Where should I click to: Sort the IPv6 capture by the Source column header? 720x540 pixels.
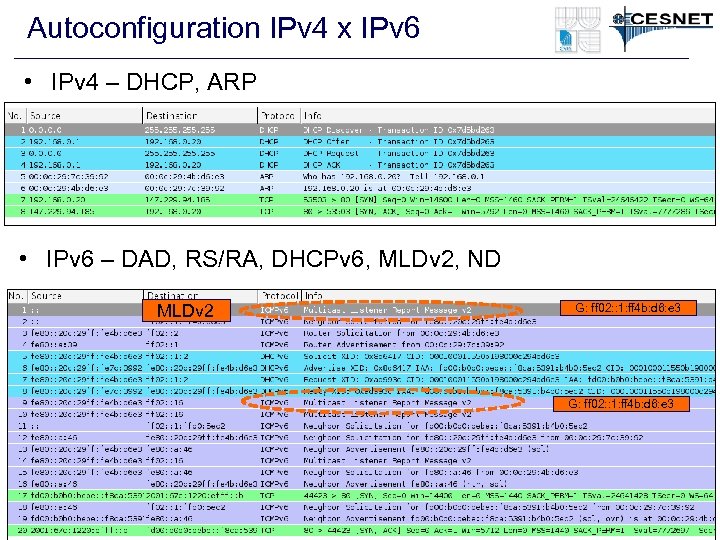click(x=86, y=296)
